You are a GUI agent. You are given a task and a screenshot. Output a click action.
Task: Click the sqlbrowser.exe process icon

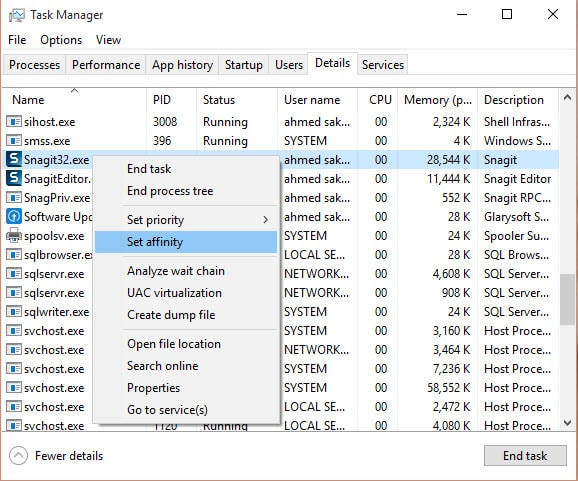(14, 254)
